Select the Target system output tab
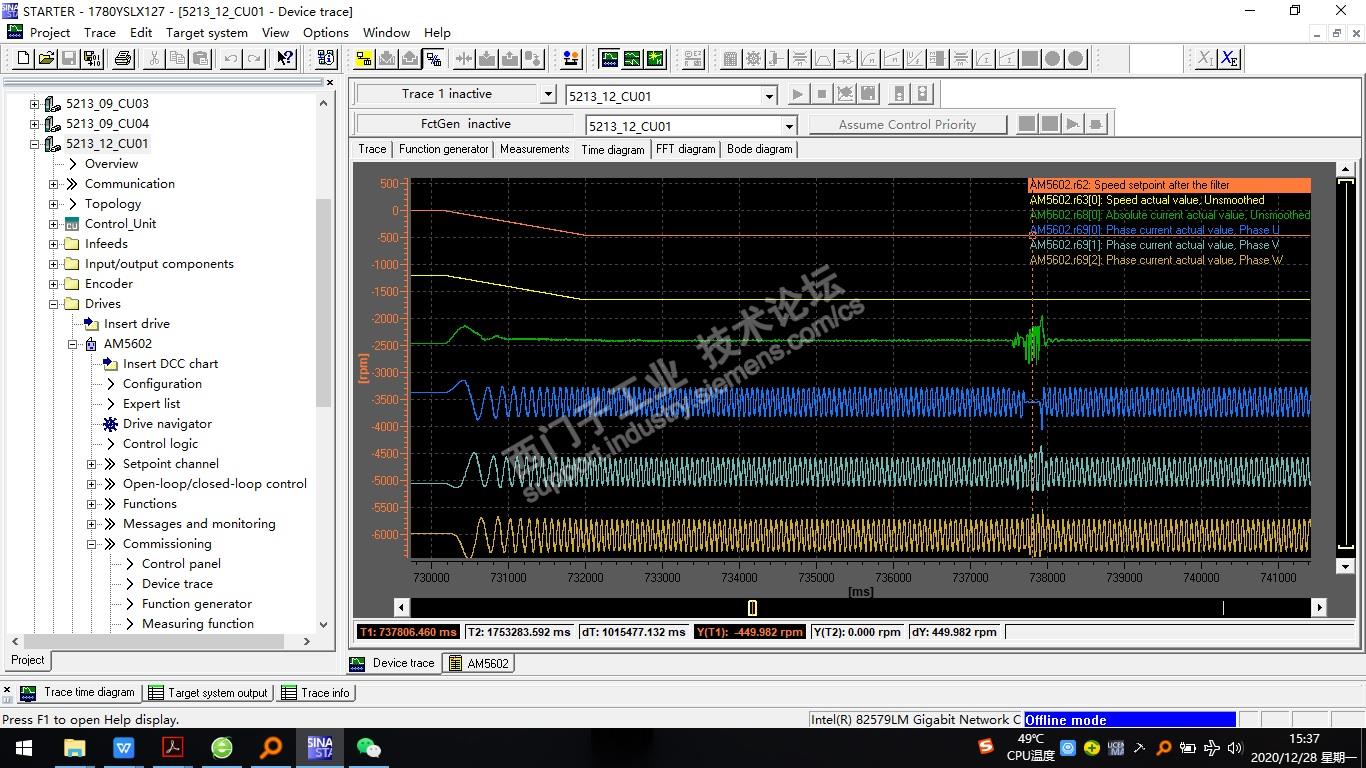 208,692
